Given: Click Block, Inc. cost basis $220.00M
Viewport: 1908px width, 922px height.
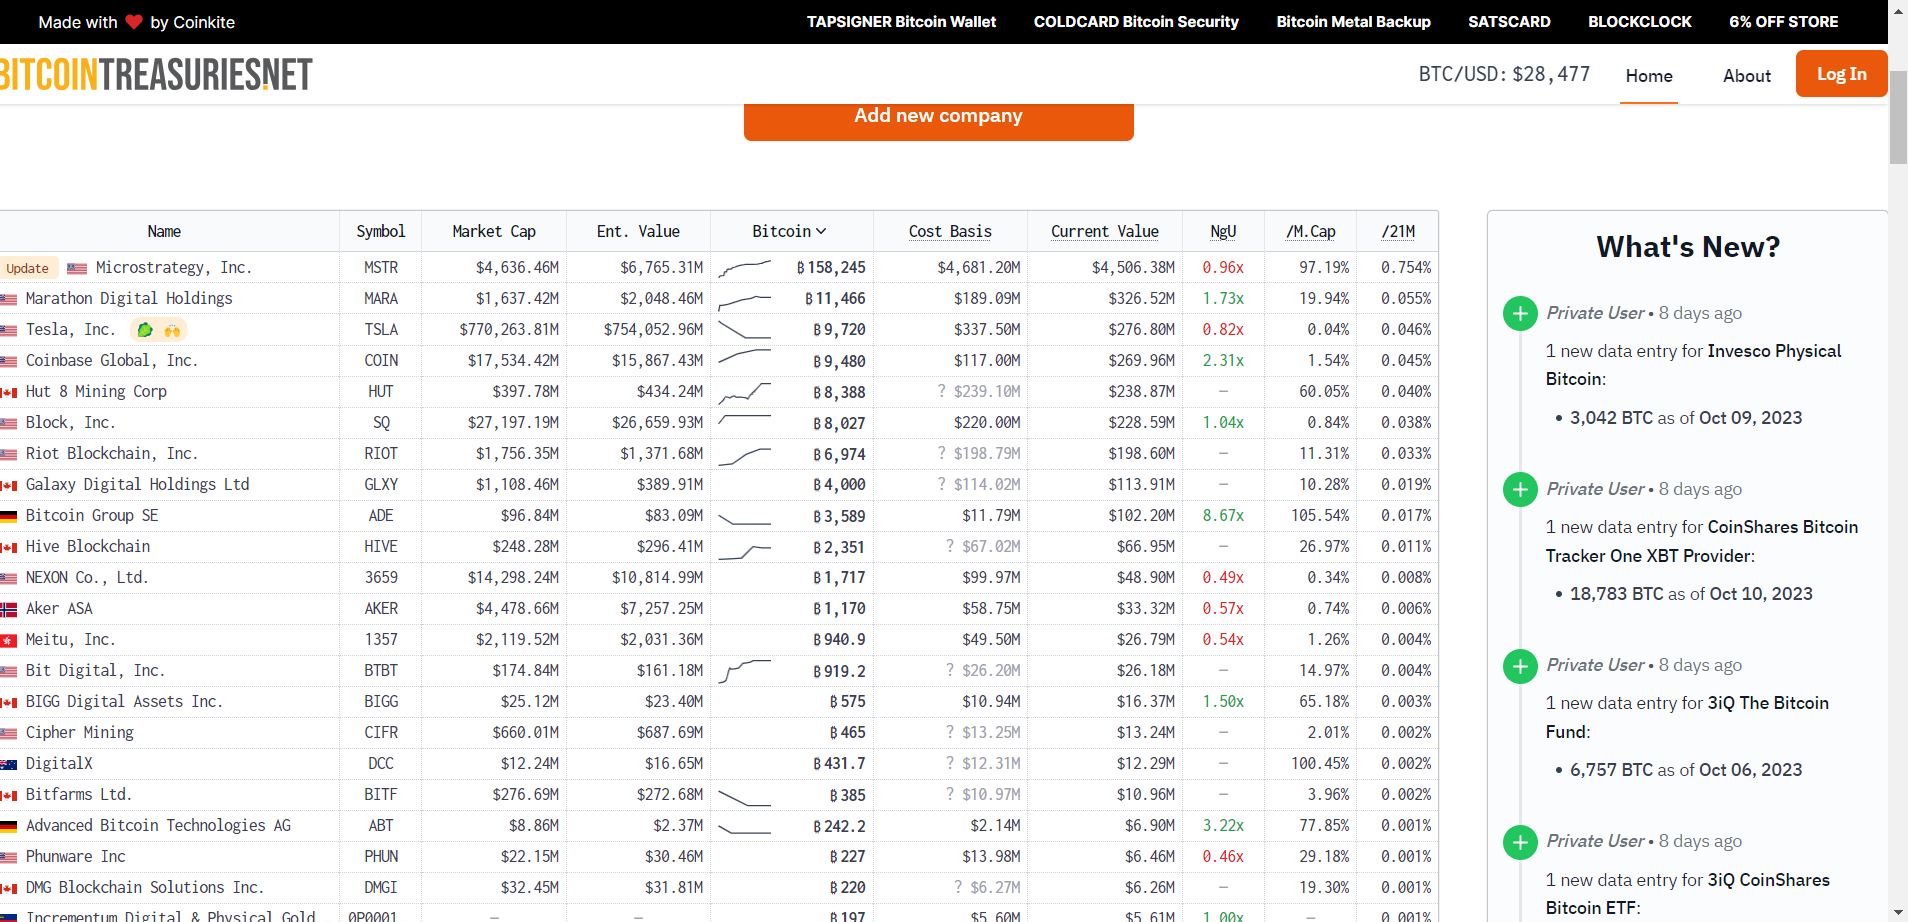Looking at the screenshot, I should click(987, 423).
